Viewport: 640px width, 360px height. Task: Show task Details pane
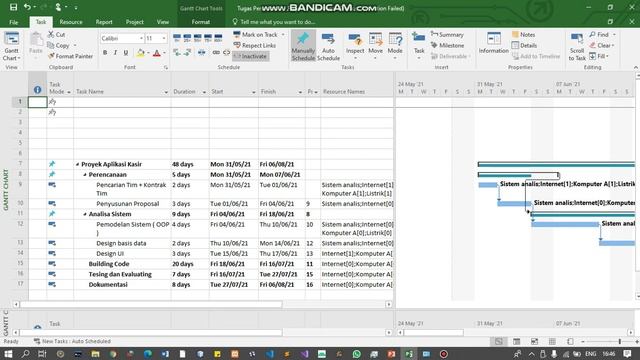[x=524, y=45]
